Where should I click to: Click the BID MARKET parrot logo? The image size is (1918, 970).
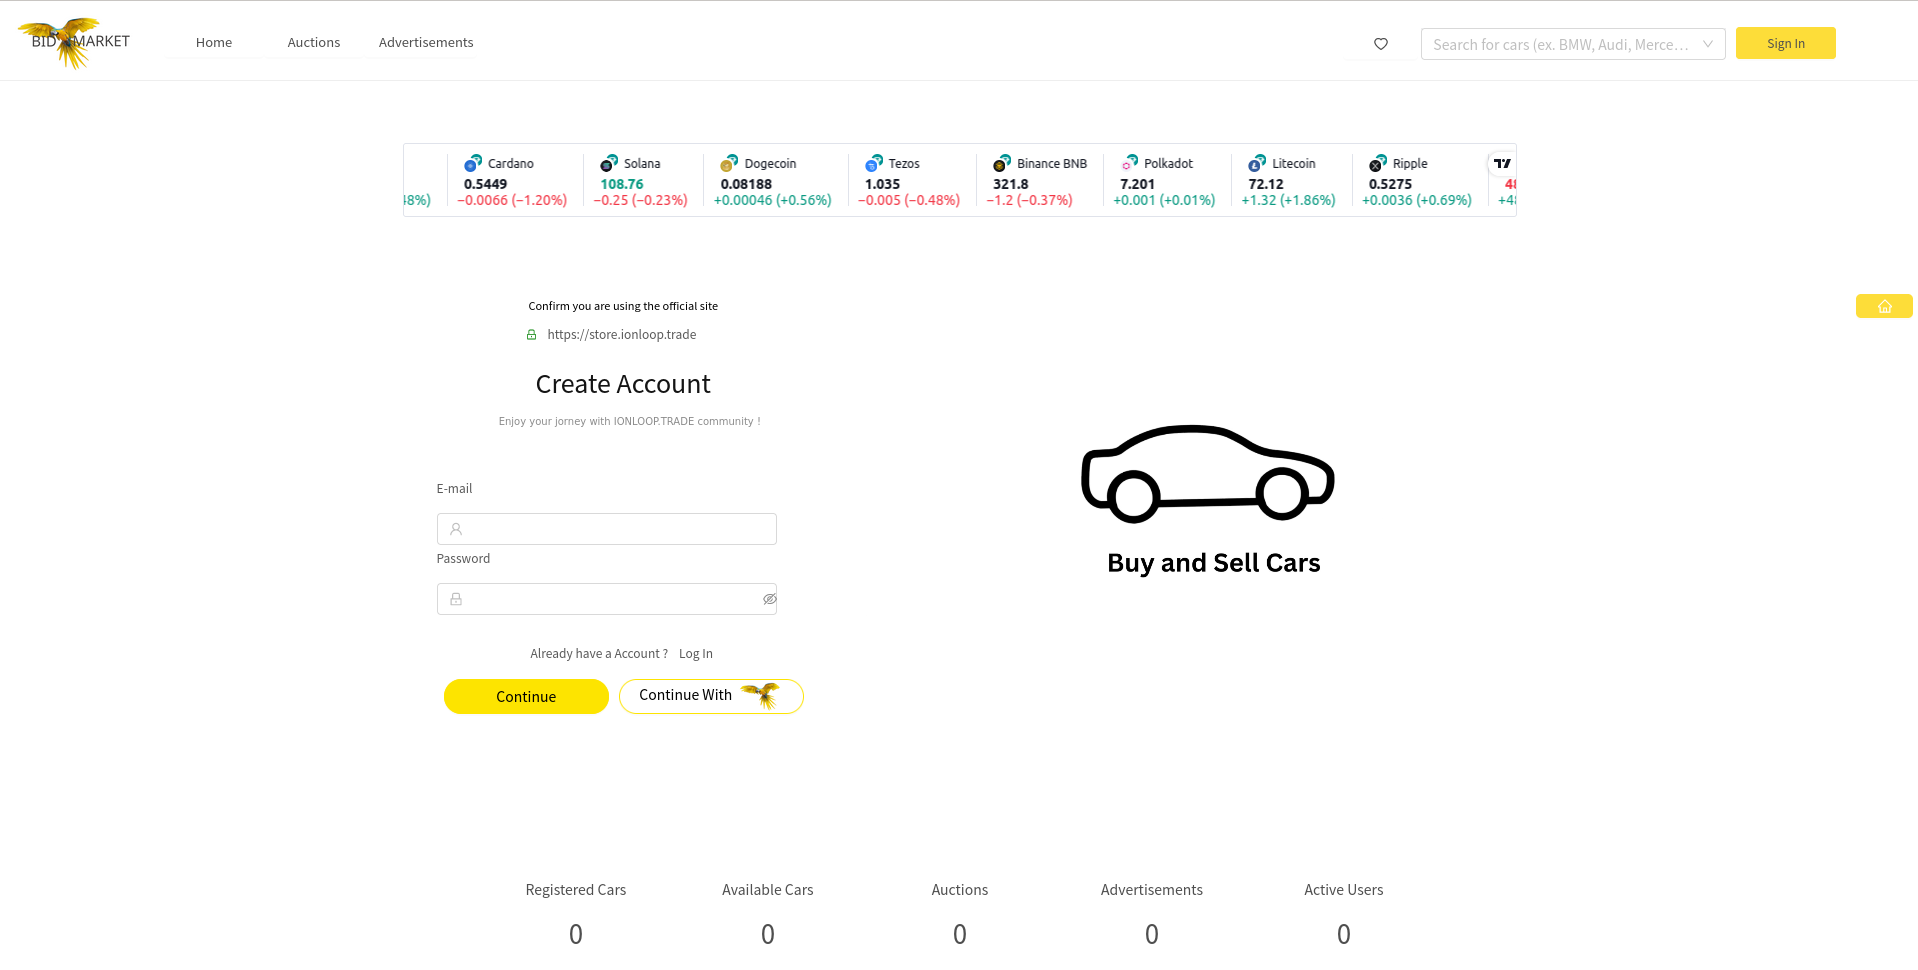click(x=73, y=41)
